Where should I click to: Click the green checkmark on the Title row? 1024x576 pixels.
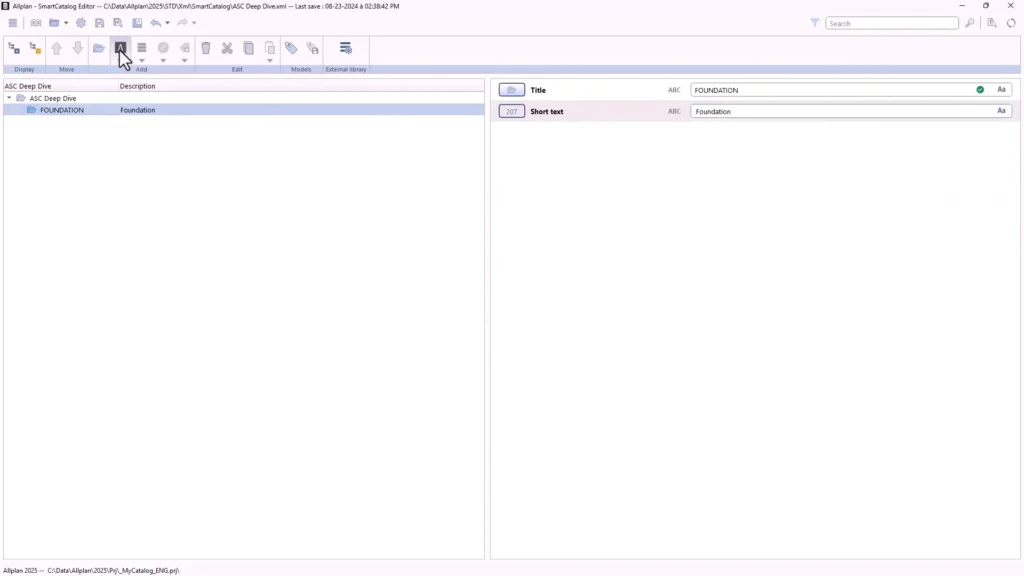coord(980,89)
